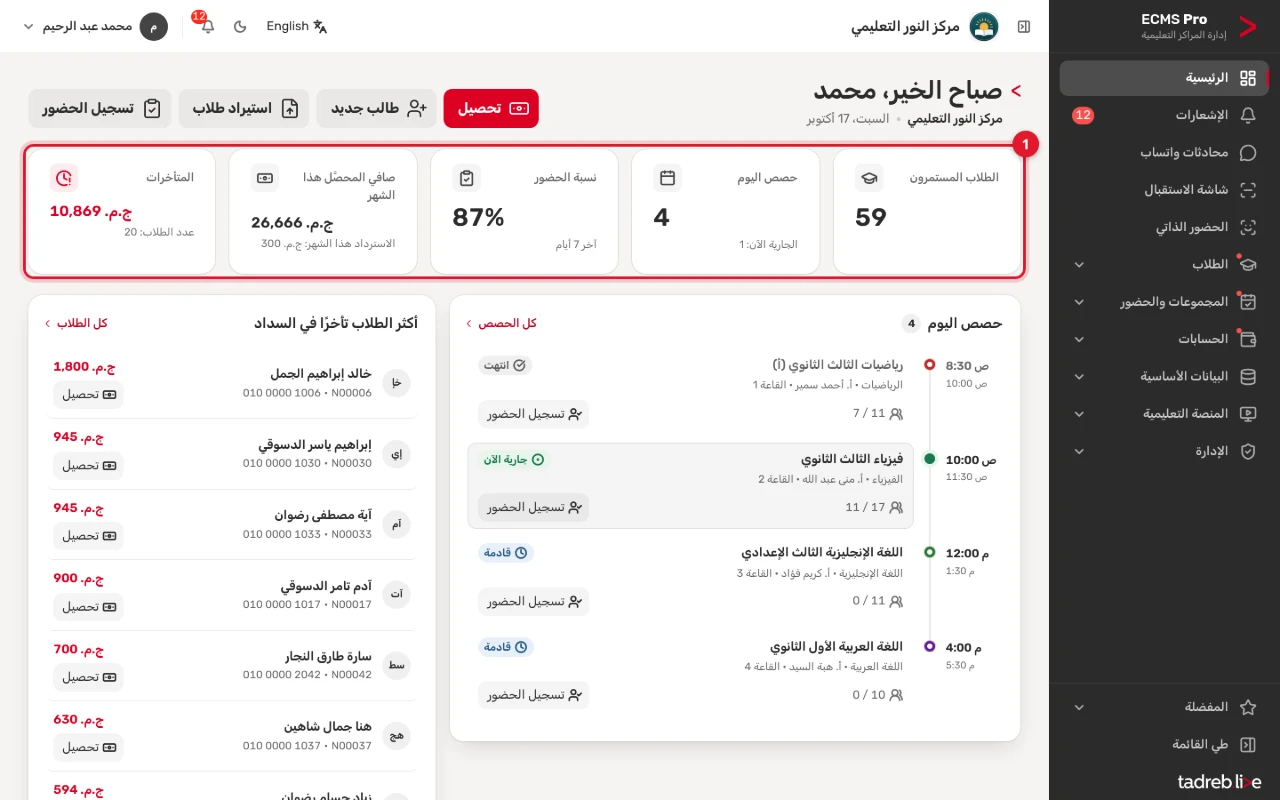Click تسجيل الحضور for رياضيات الثالث الثانوي
1280x800 pixels.
[x=534, y=414]
